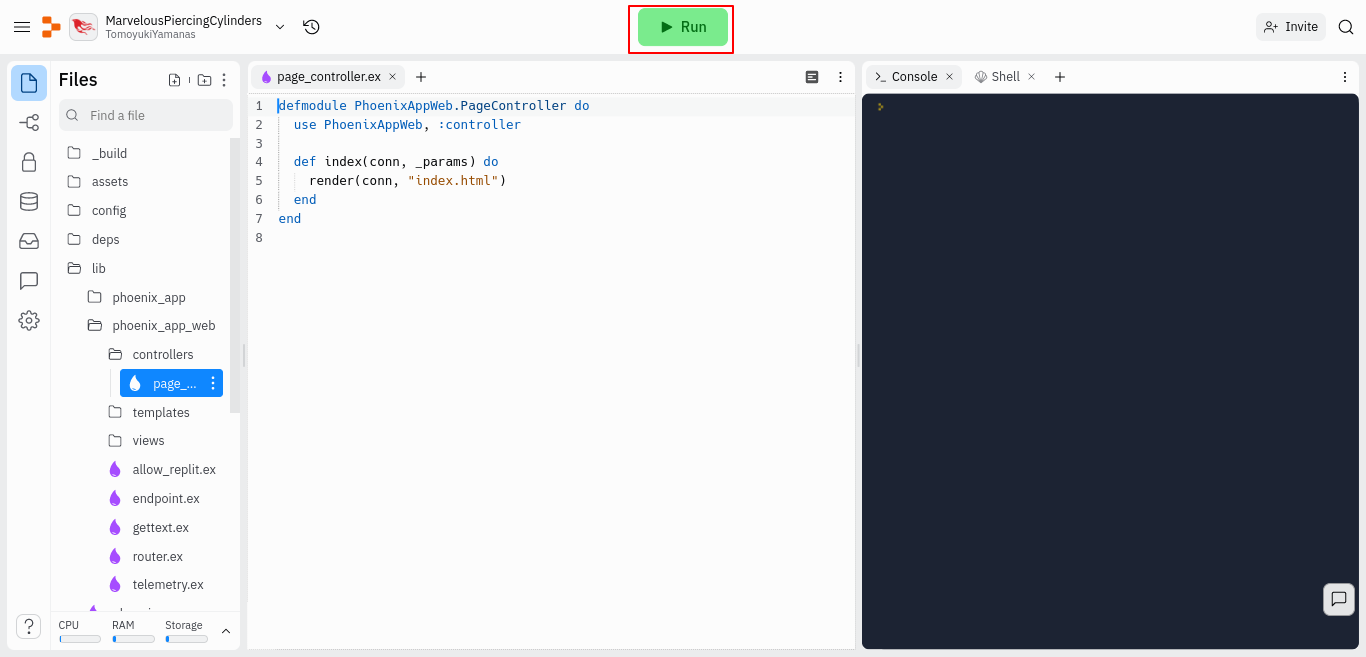Open the search magnifier icon in header
1366x657 pixels.
coord(1346,27)
